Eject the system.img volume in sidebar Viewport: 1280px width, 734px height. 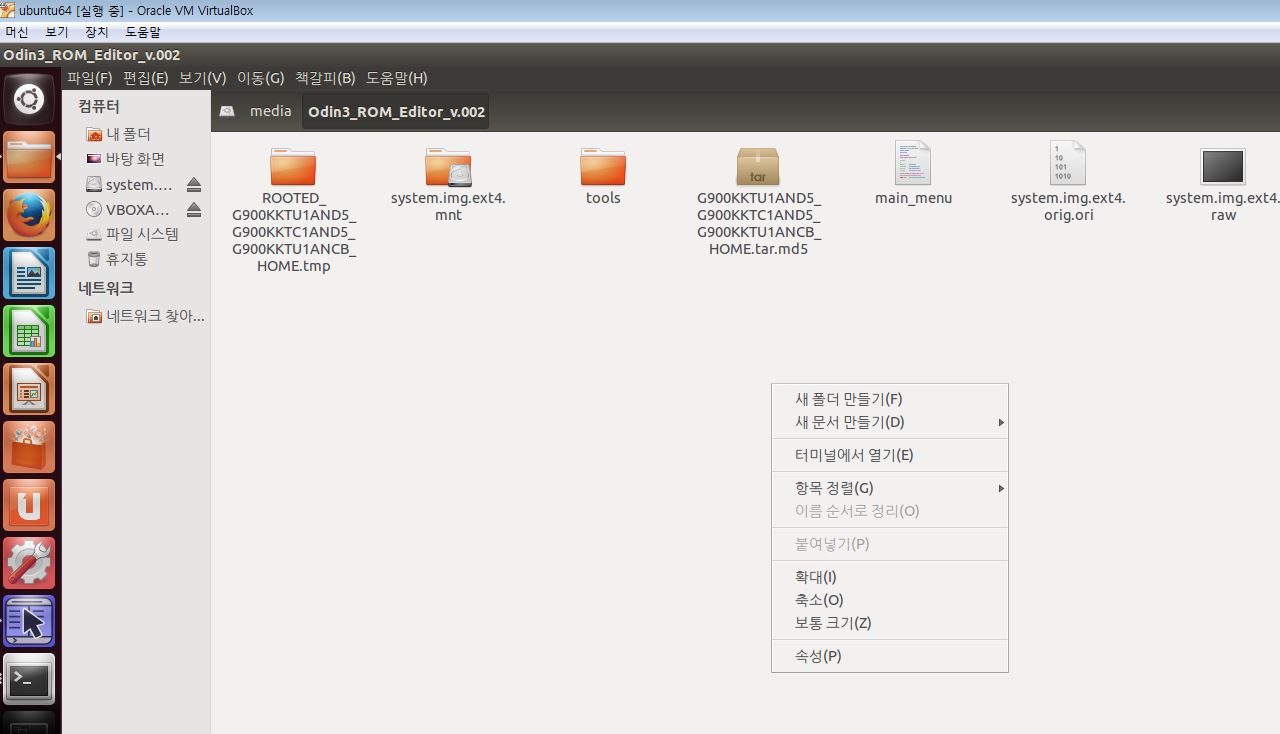(x=194, y=185)
